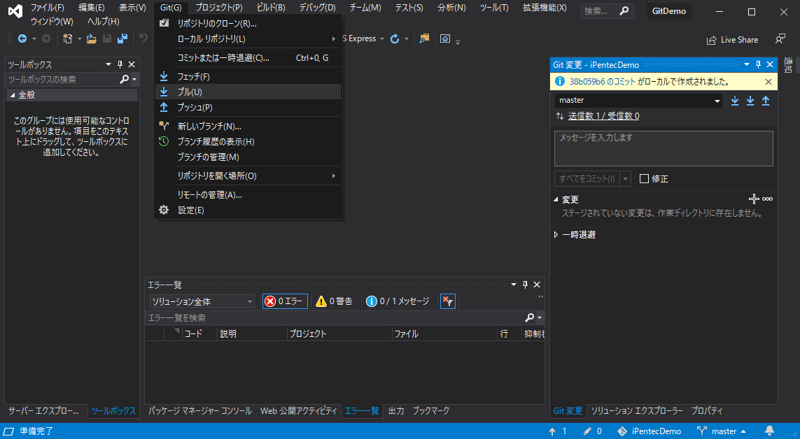This screenshot has width=800, height=439.
Task: Click the error list search magnifier icon
Action: [530, 318]
